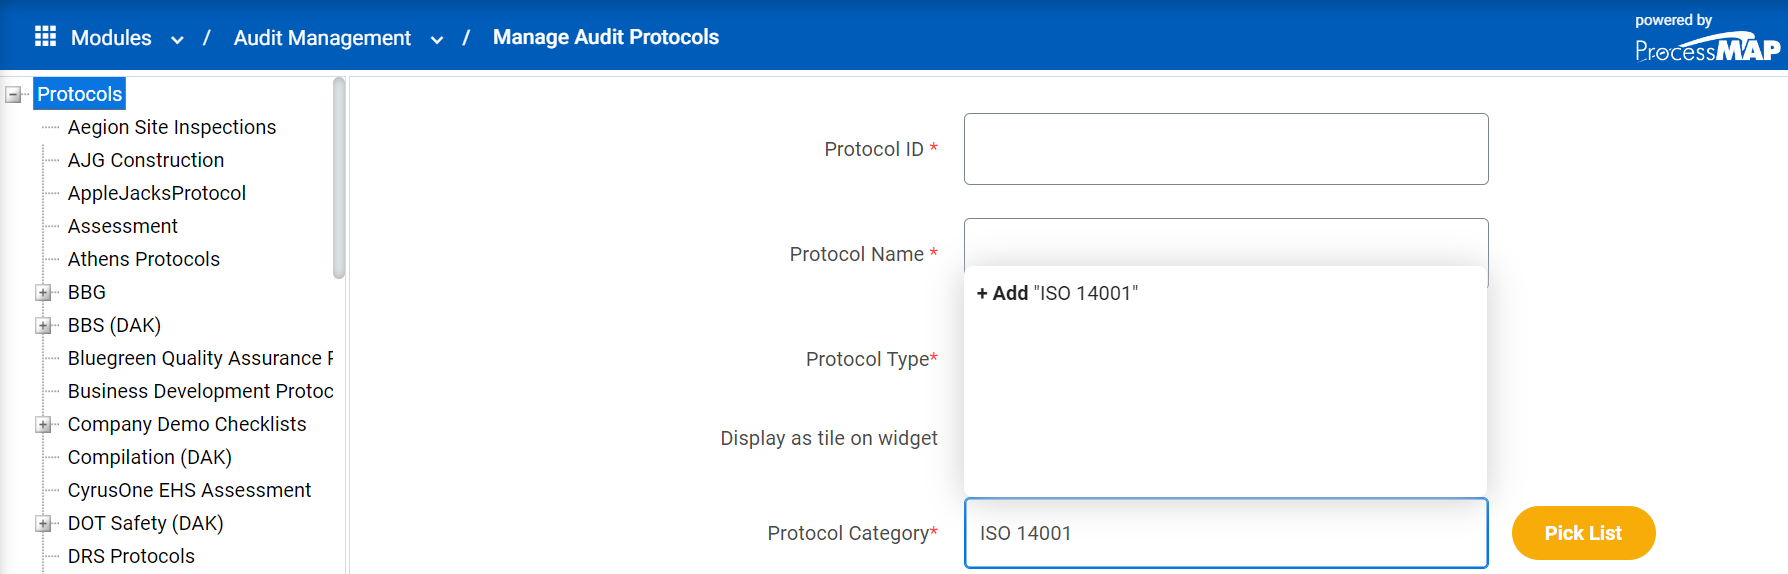The image size is (1788, 574).
Task: Select CyrusOne EHS Assessment item
Action: click(189, 490)
